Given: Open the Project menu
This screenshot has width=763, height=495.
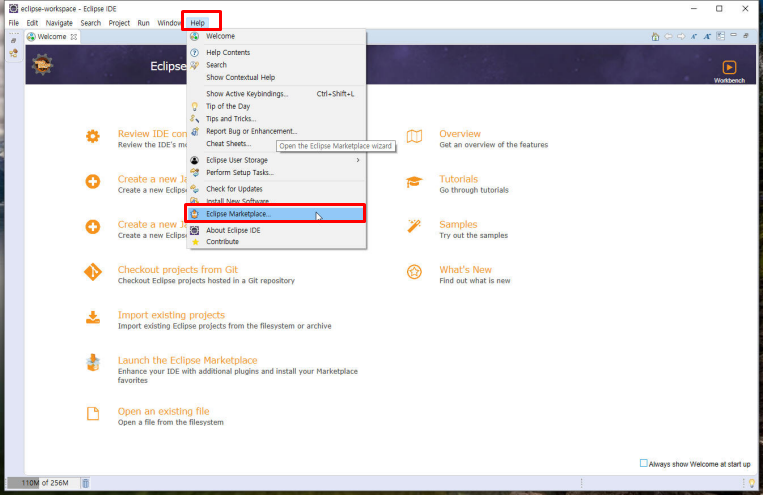Looking at the screenshot, I should click(x=119, y=23).
